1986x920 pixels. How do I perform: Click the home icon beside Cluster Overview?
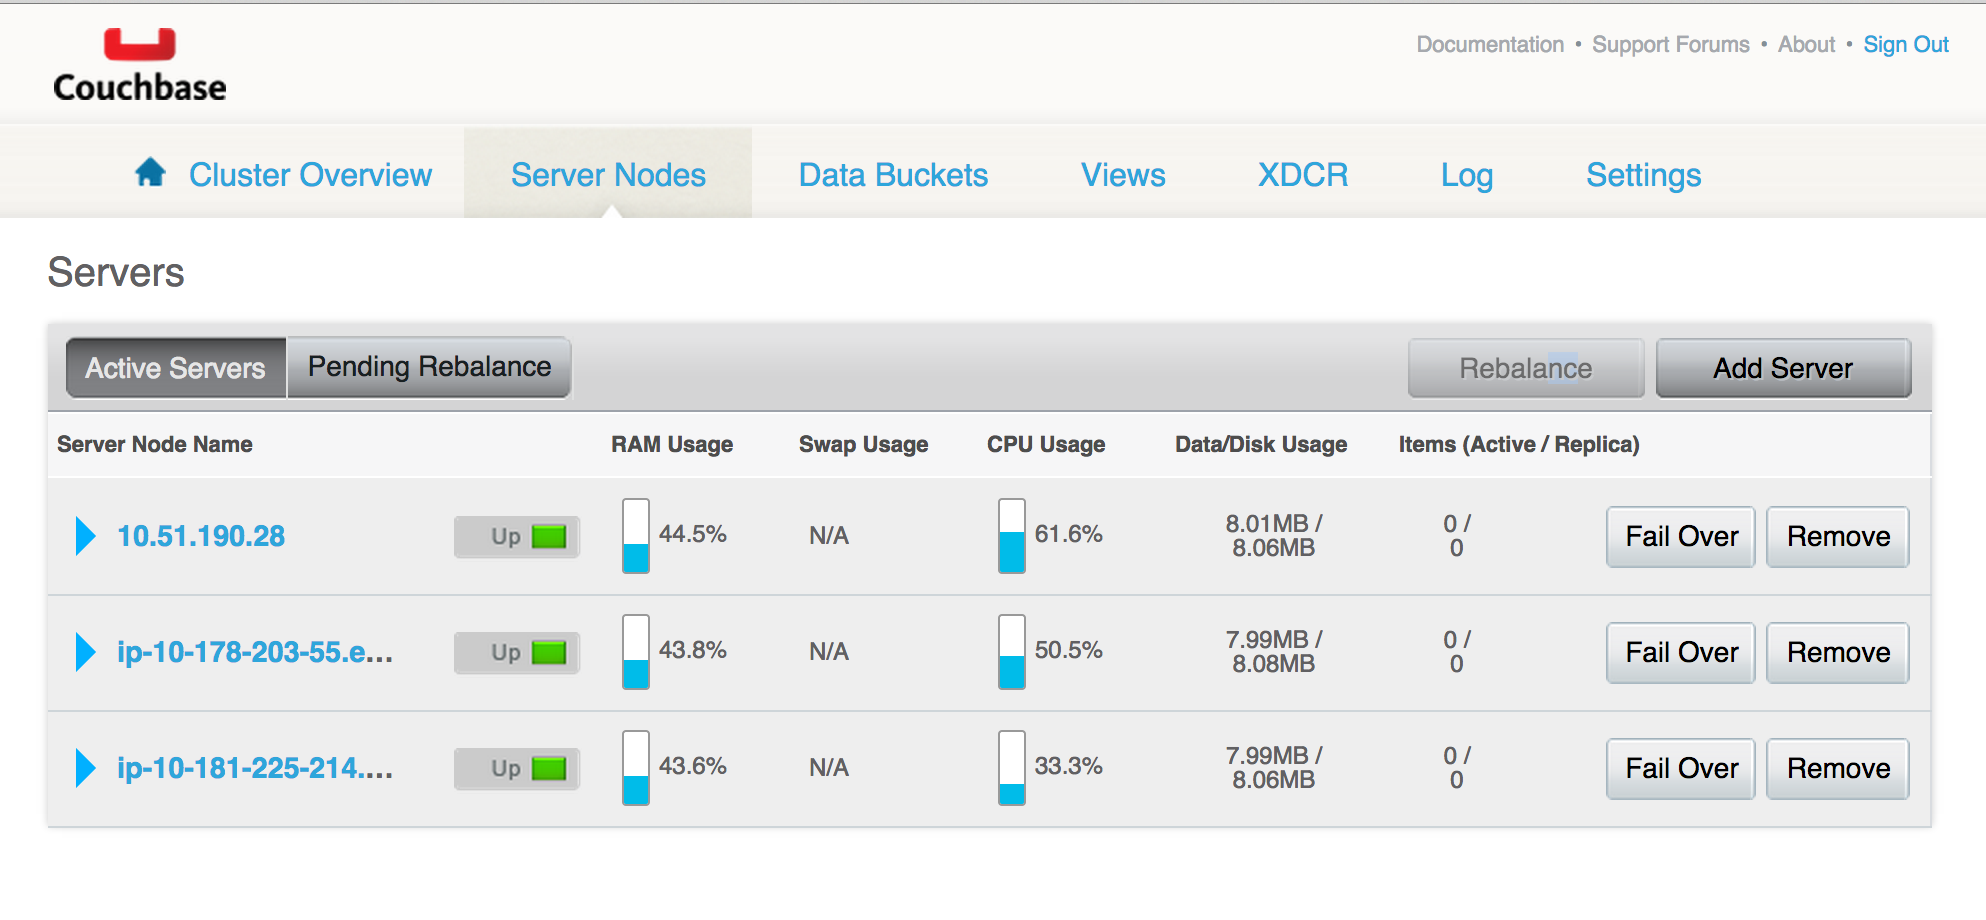(150, 173)
